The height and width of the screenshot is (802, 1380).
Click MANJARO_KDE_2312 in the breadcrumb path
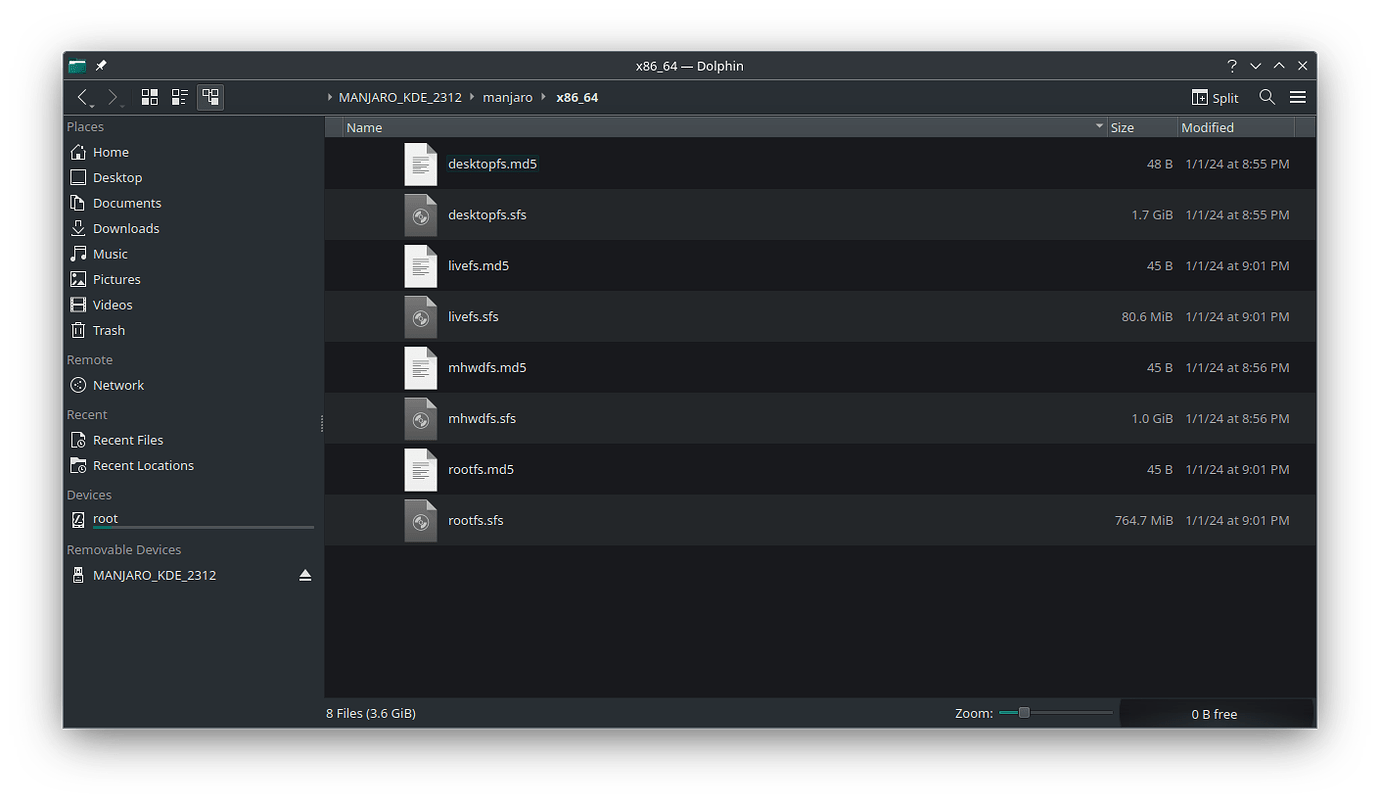(x=400, y=97)
